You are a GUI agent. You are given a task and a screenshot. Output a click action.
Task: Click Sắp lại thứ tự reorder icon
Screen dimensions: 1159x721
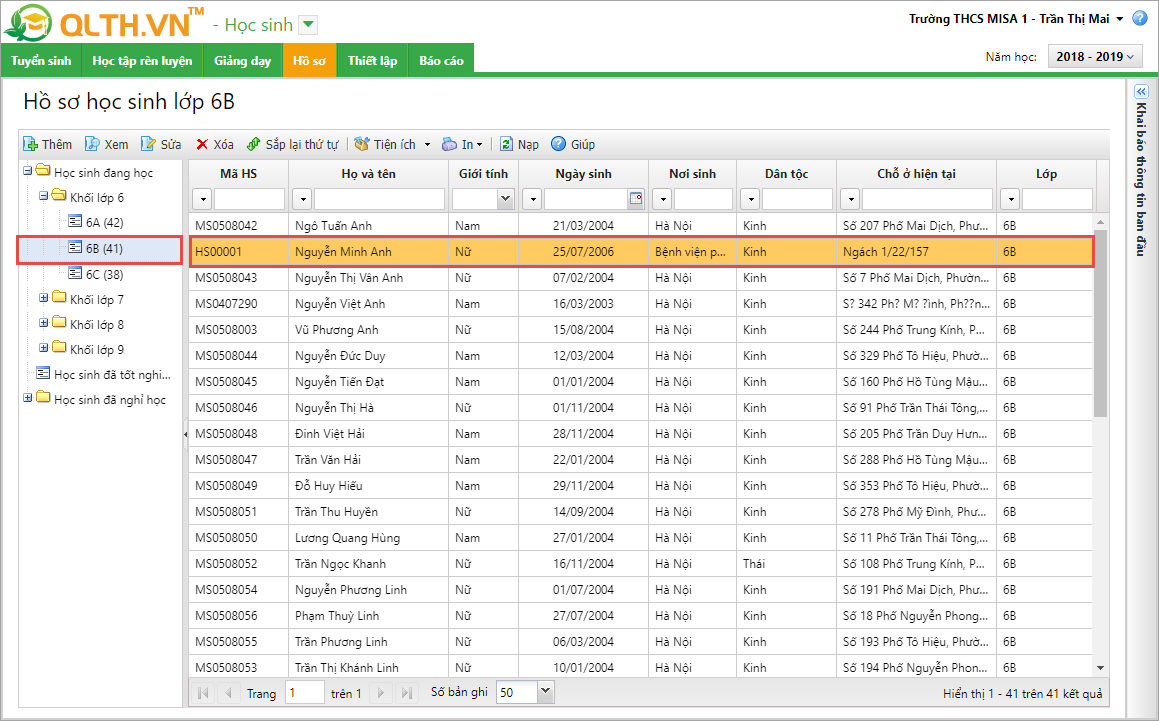(x=254, y=144)
